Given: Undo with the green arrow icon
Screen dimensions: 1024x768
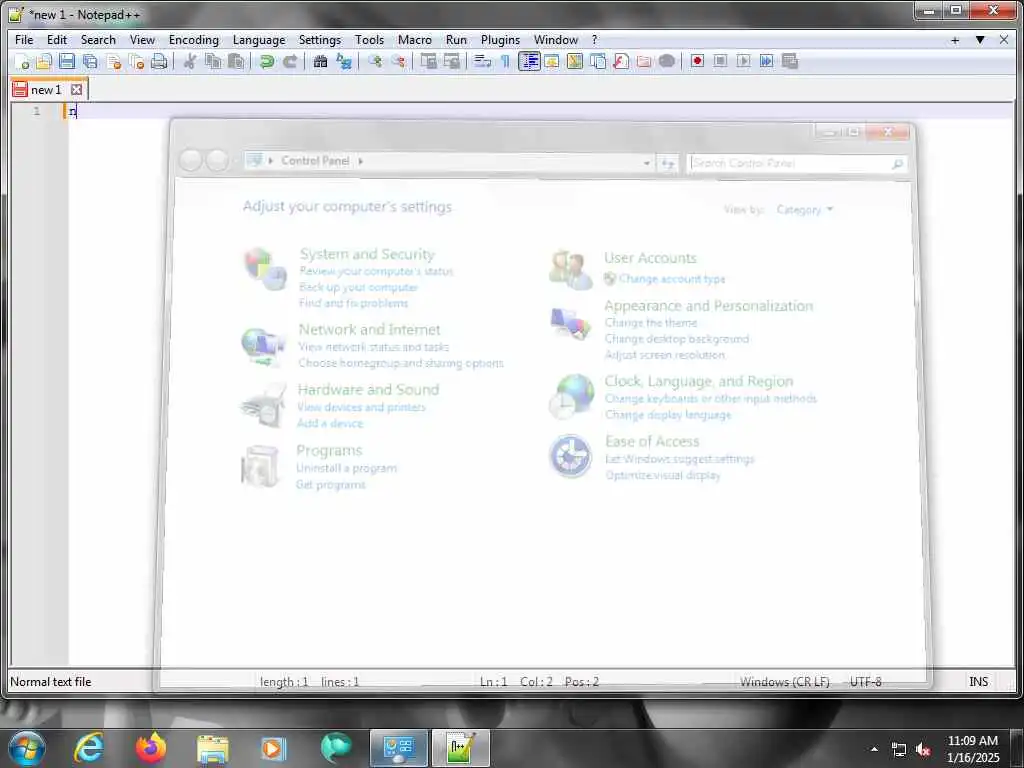Looking at the screenshot, I should click(x=266, y=61).
